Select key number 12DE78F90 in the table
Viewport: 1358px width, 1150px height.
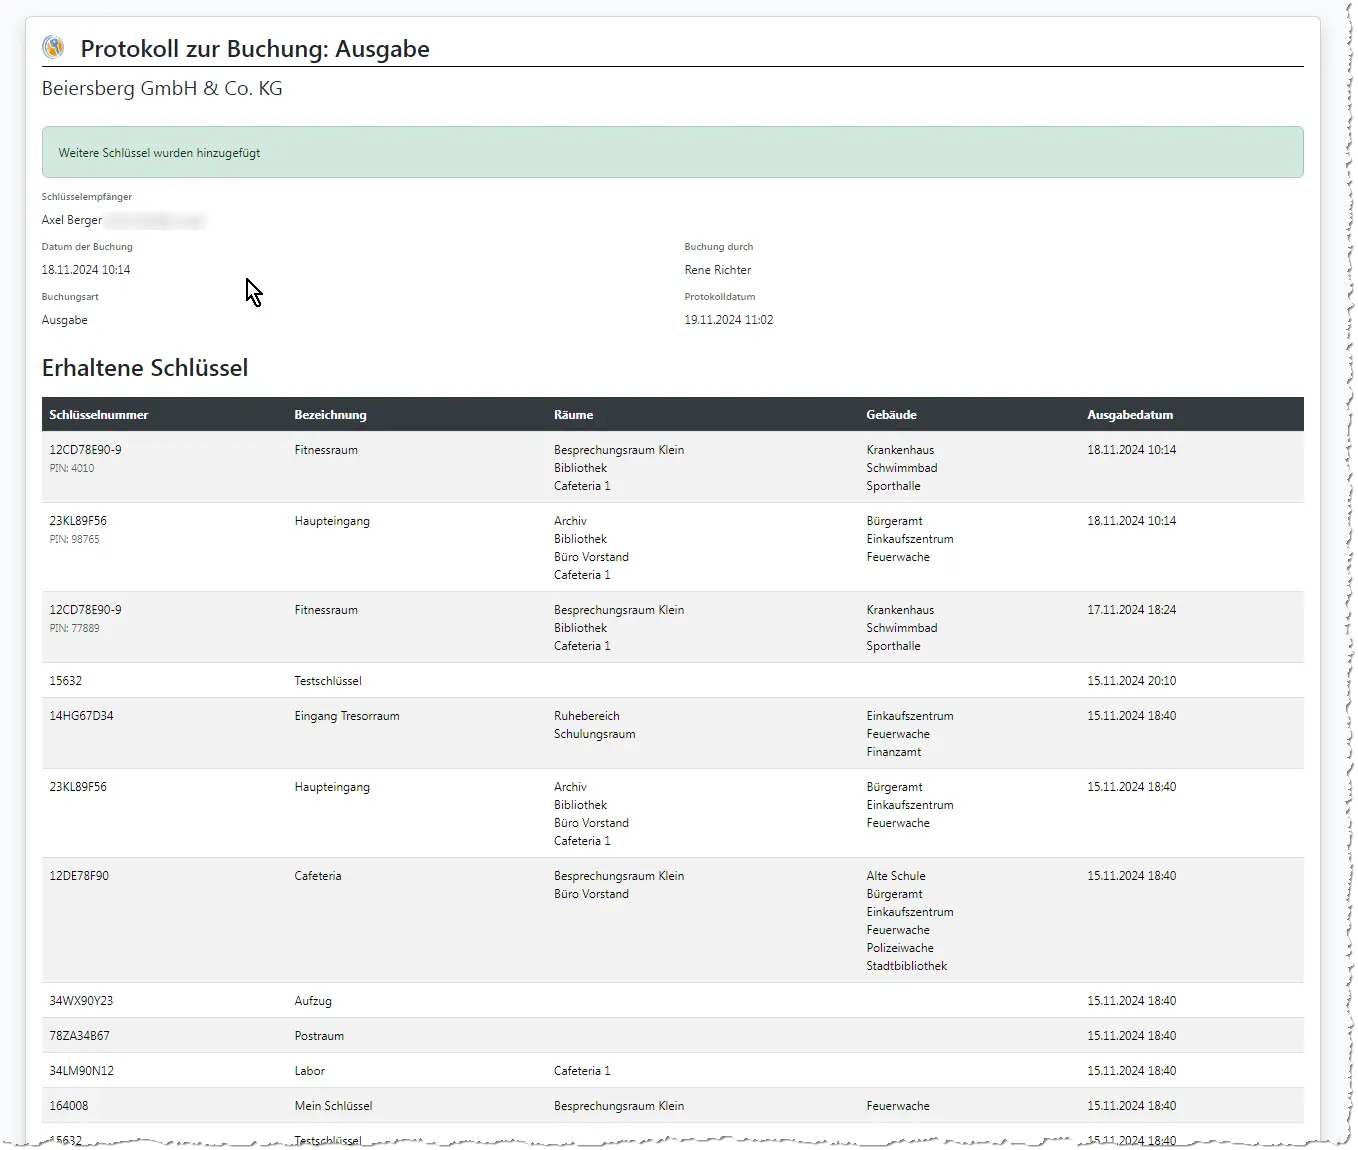pyautogui.click(x=79, y=876)
